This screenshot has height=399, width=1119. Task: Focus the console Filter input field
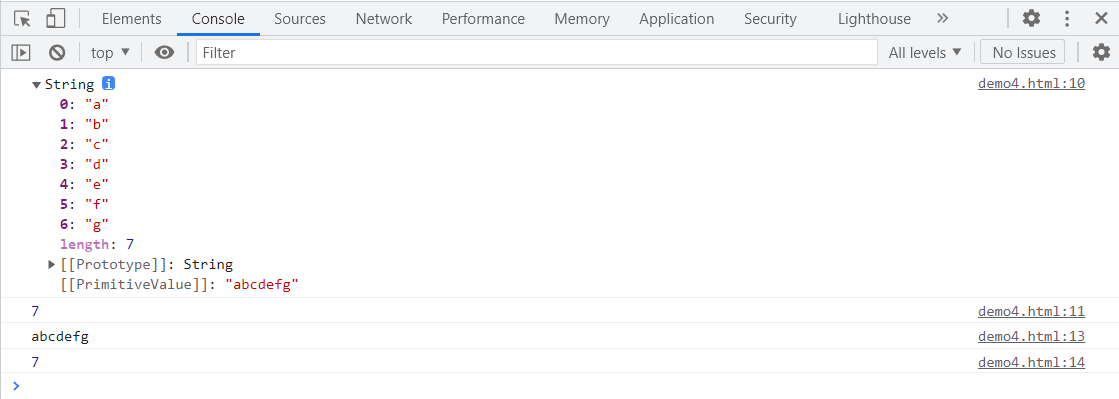click(x=537, y=52)
